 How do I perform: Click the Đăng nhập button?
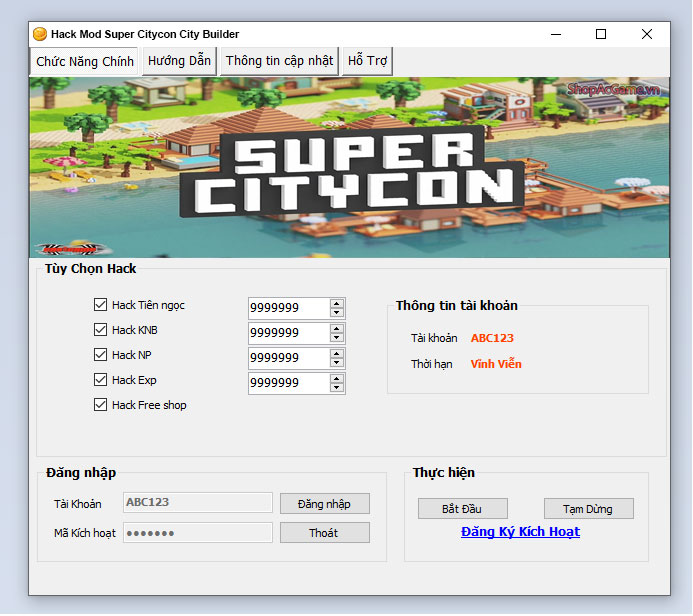[x=324, y=504]
